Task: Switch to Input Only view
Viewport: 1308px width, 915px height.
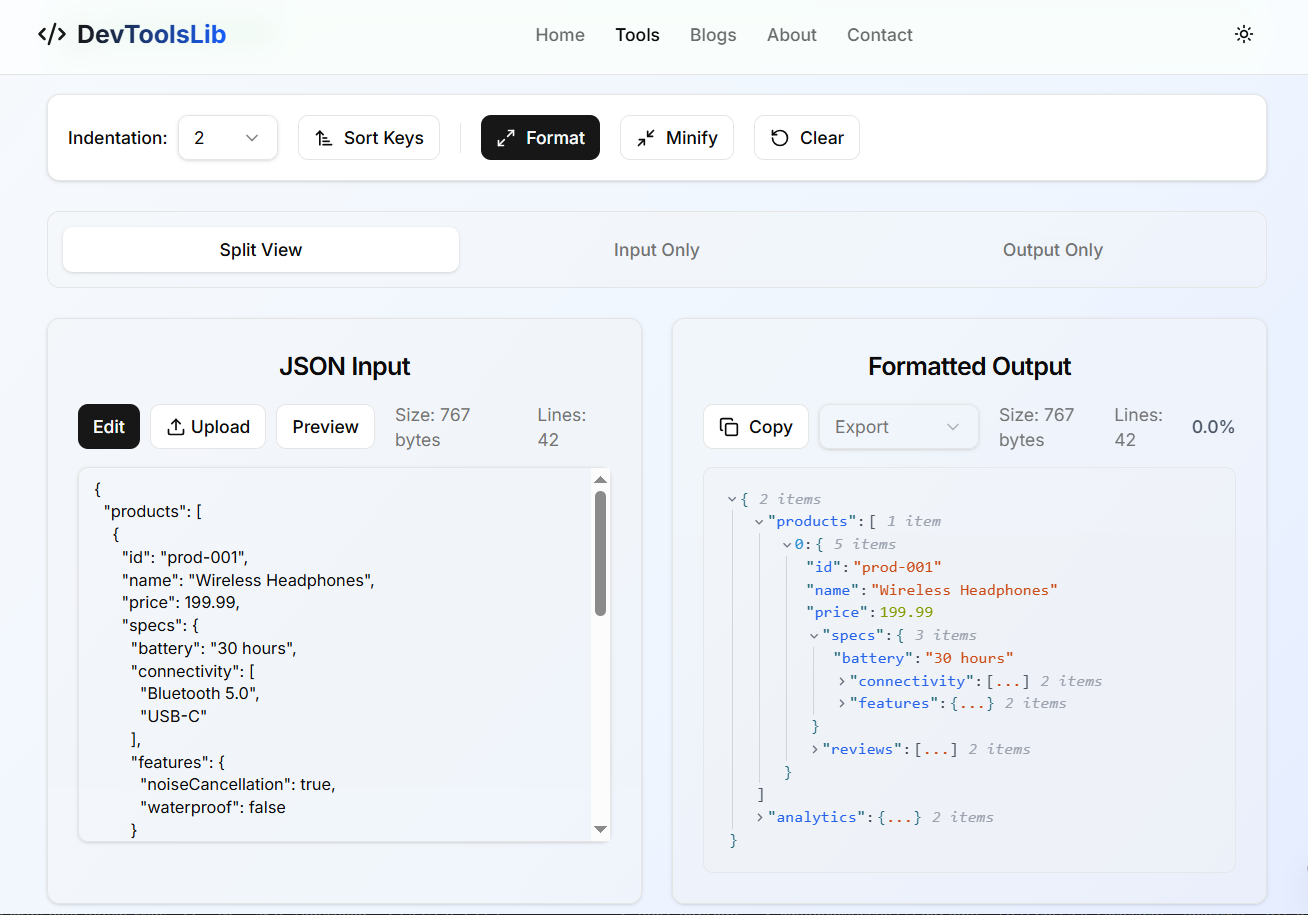Action: (656, 250)
